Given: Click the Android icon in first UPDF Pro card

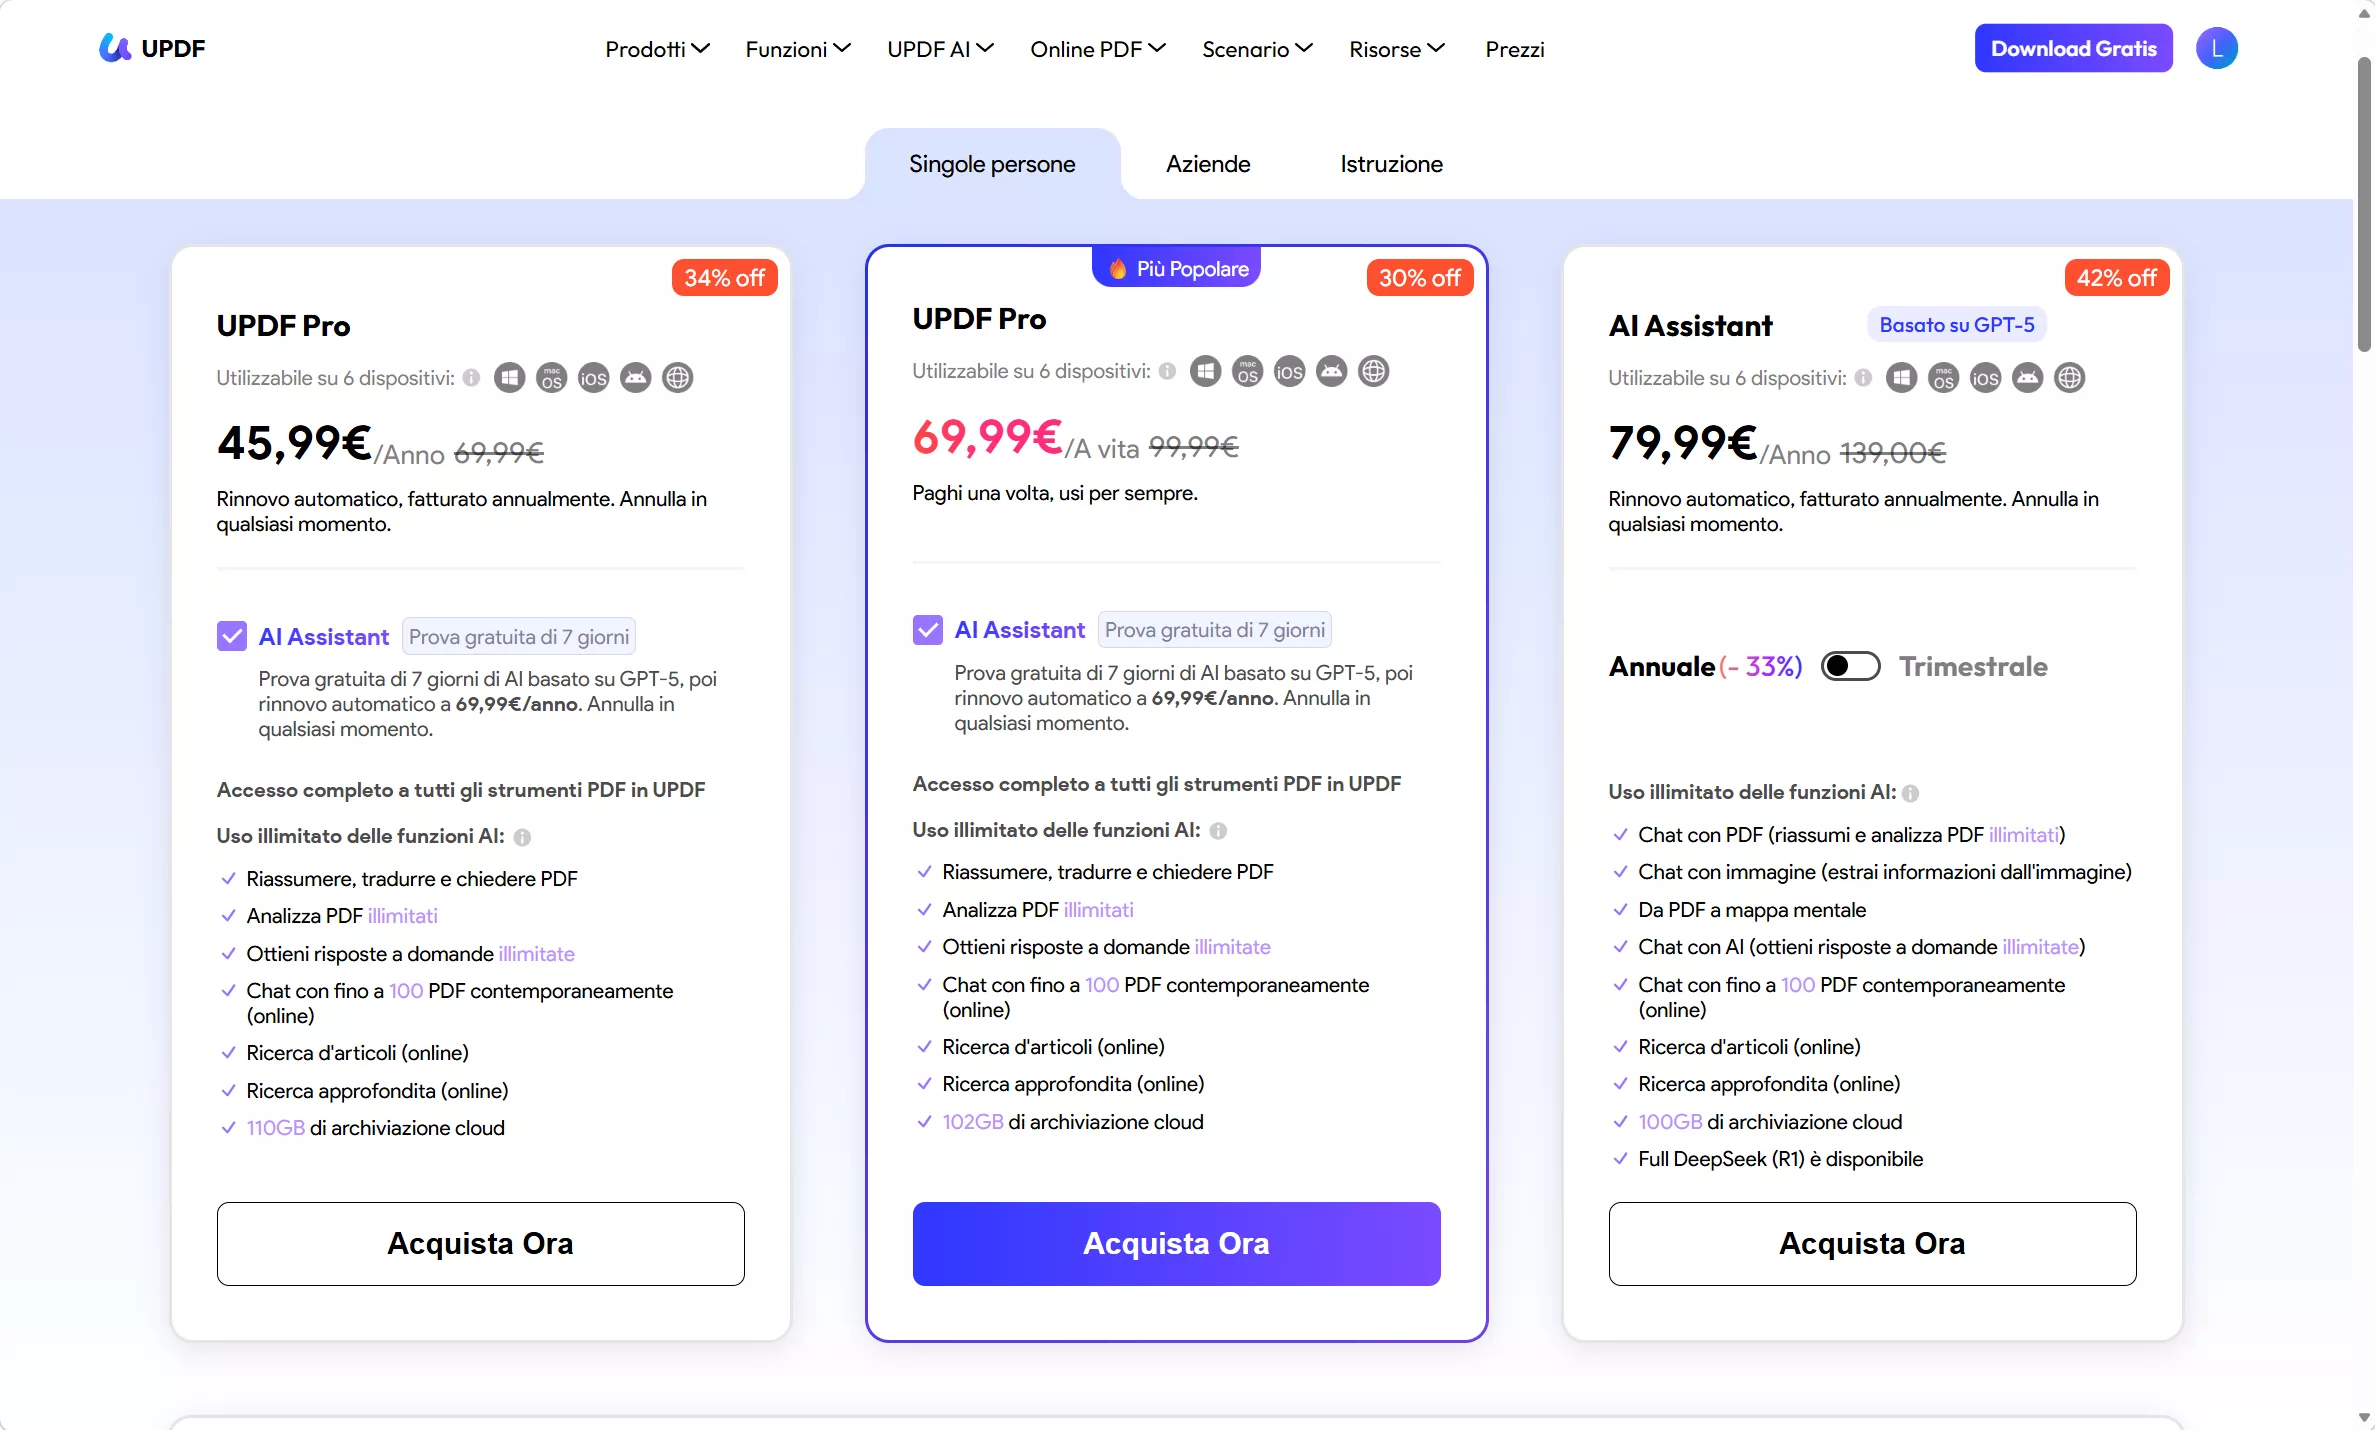Looking at the screenshot, I should click(x=636, y=378).
